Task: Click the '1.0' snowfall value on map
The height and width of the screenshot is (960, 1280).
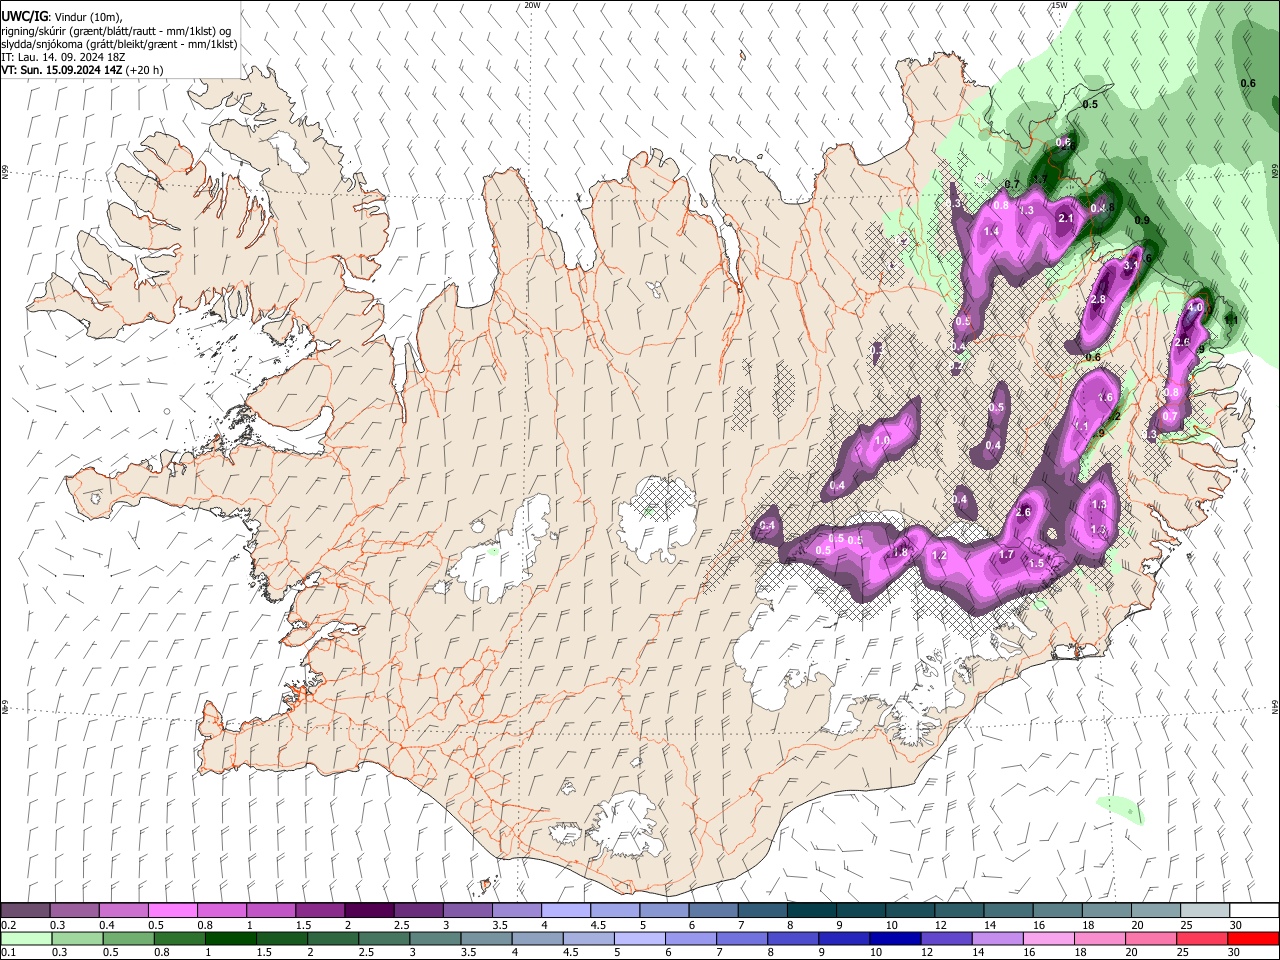Action: click(882, 440)
